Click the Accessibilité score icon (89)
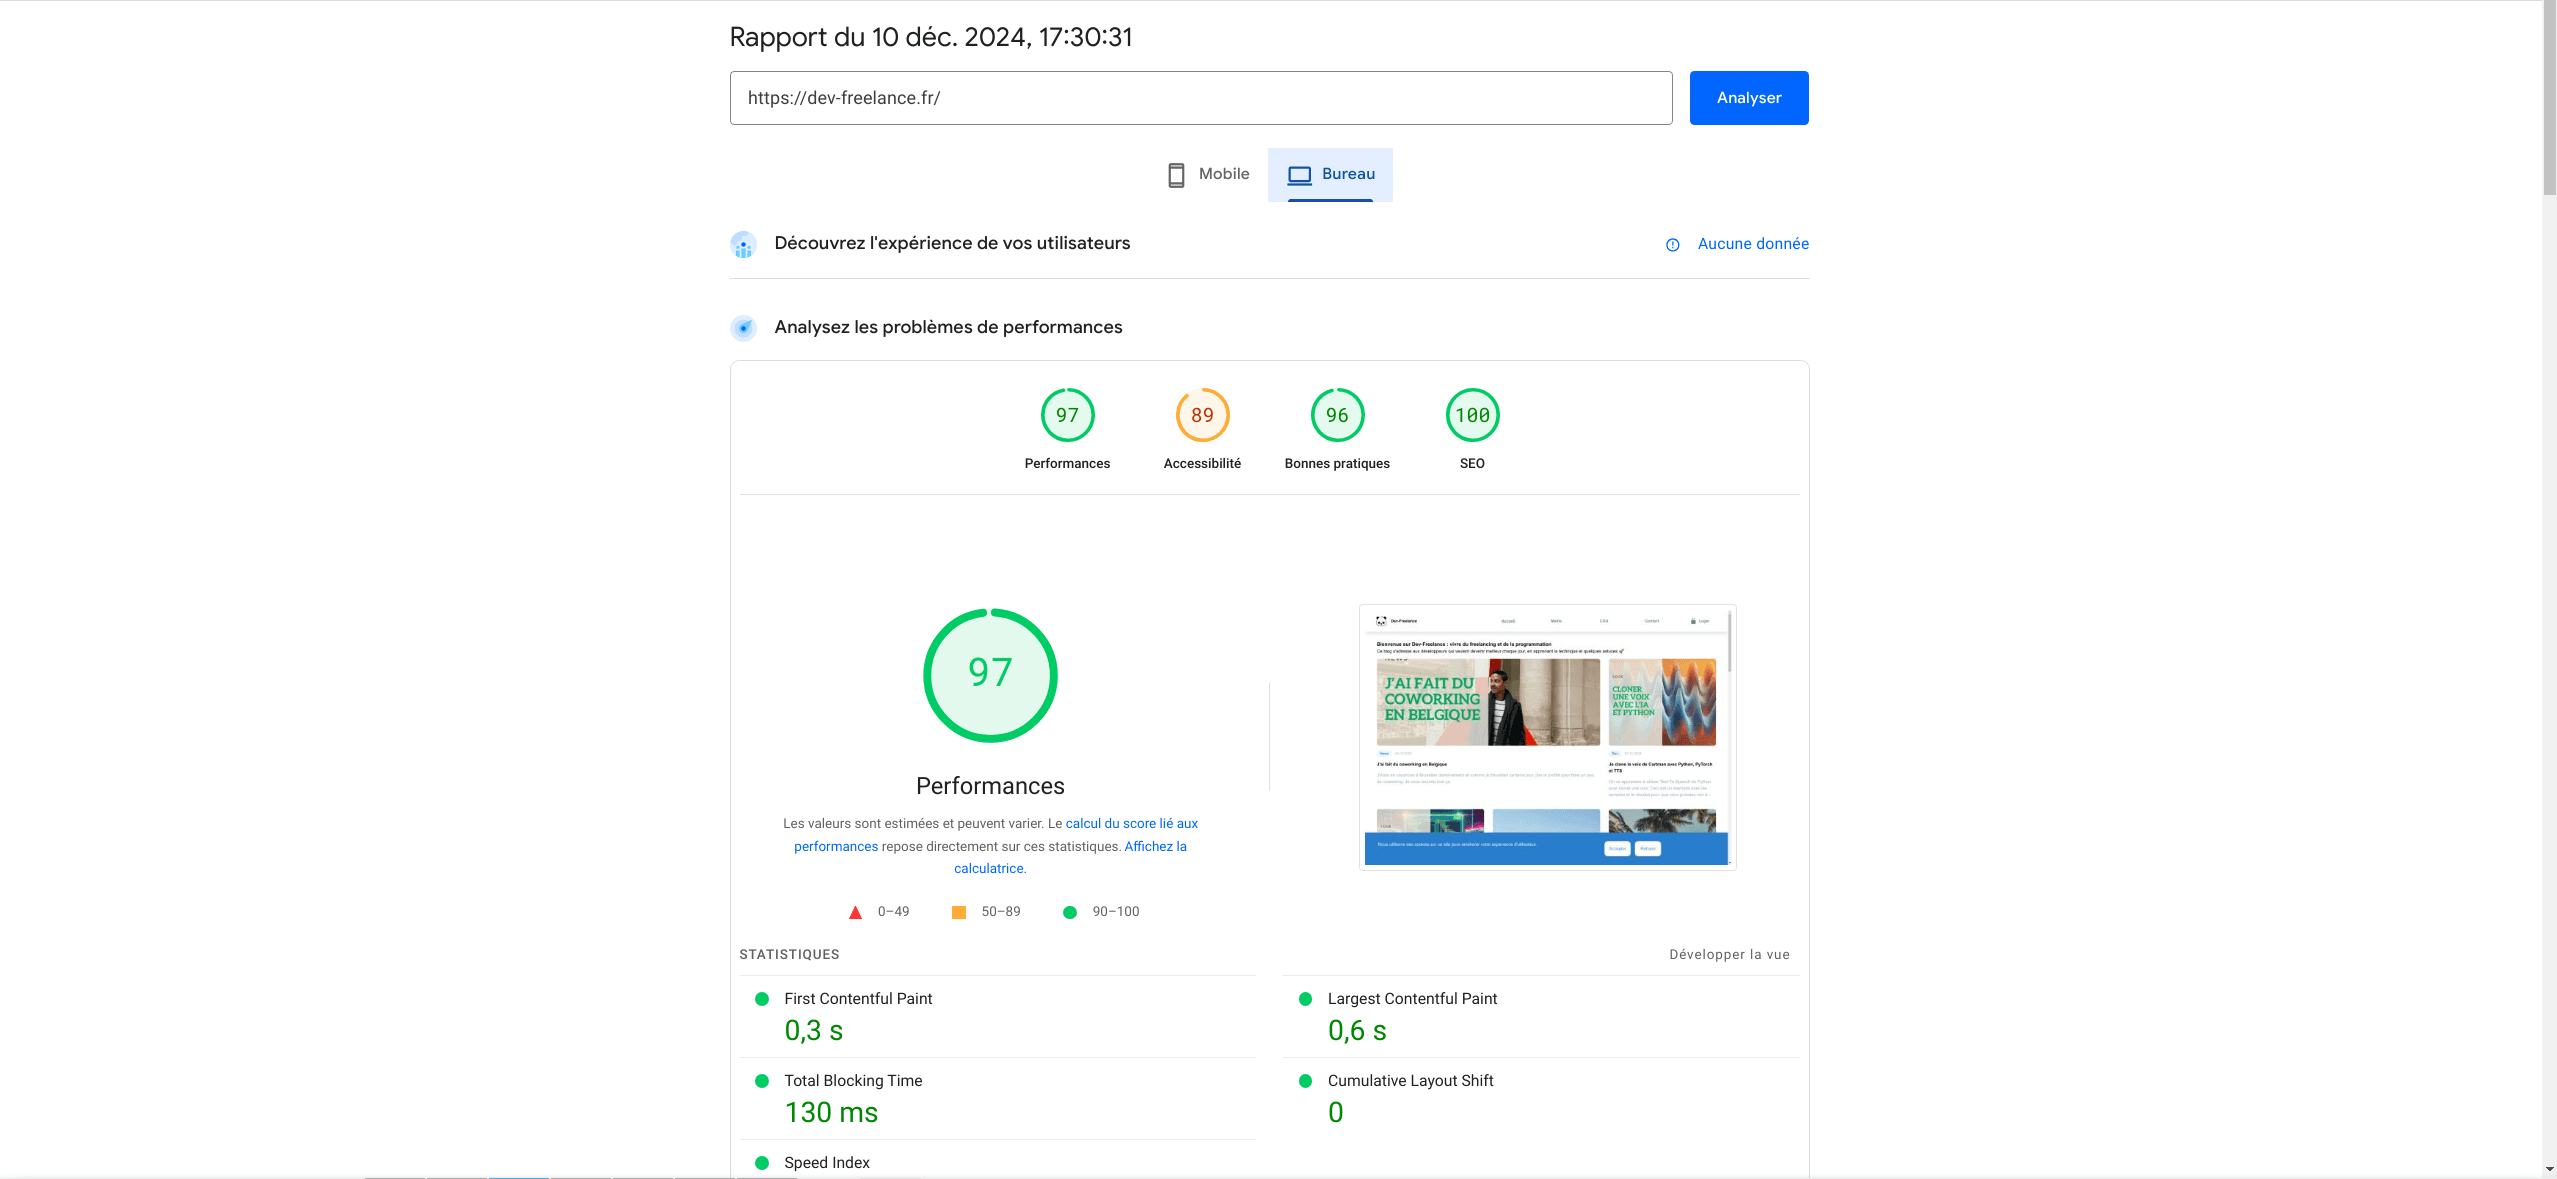The height and width of the screenshot is (1179, 2557). [1202, 414]
